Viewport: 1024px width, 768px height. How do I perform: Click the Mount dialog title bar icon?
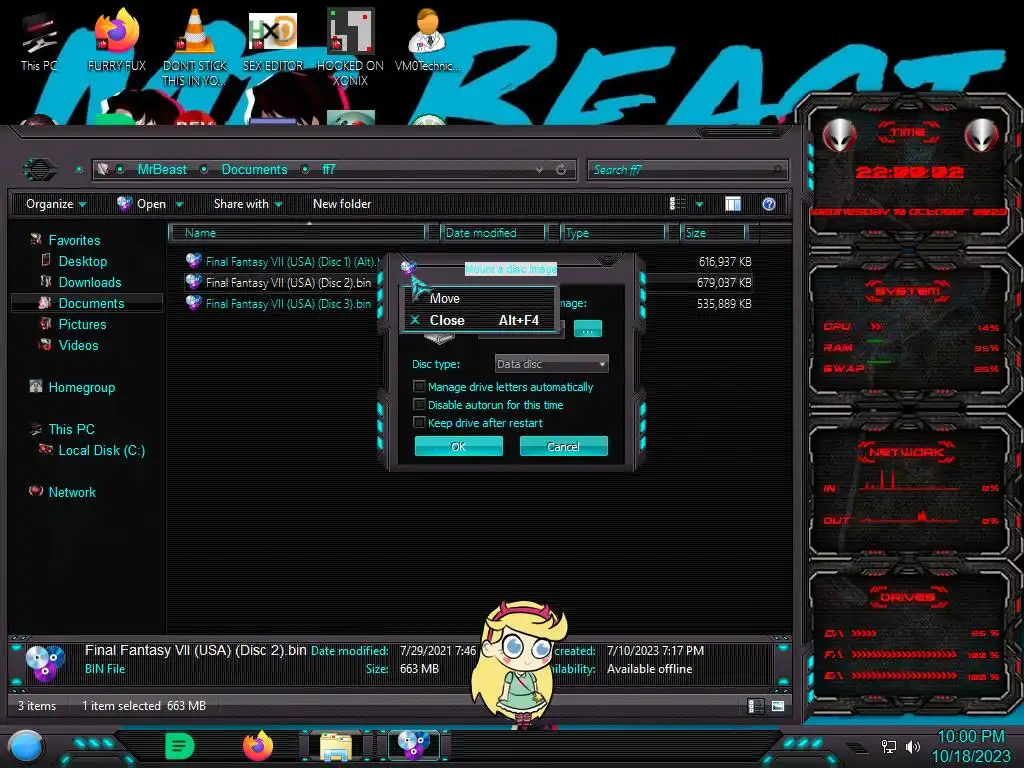click(x=408, y=267)
